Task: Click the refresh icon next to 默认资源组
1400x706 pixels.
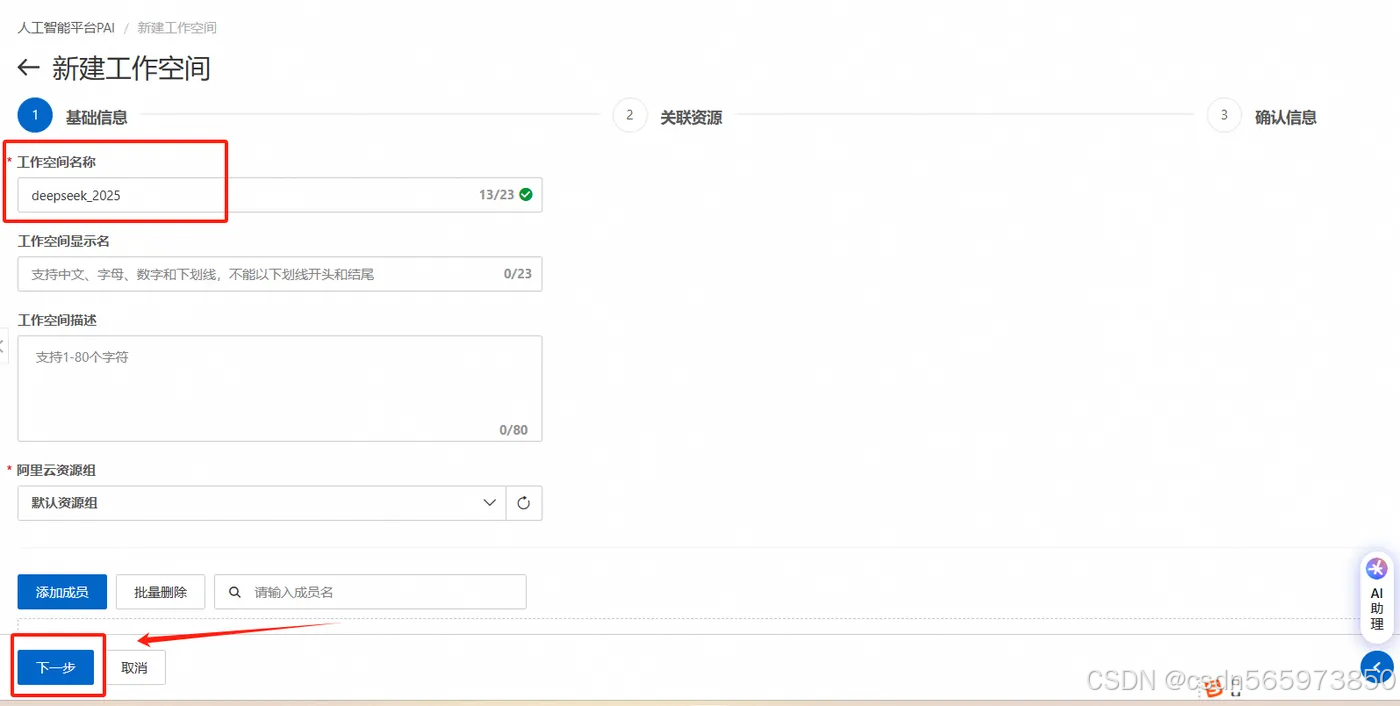Action: pyautogui.click(x=524, y=503)
